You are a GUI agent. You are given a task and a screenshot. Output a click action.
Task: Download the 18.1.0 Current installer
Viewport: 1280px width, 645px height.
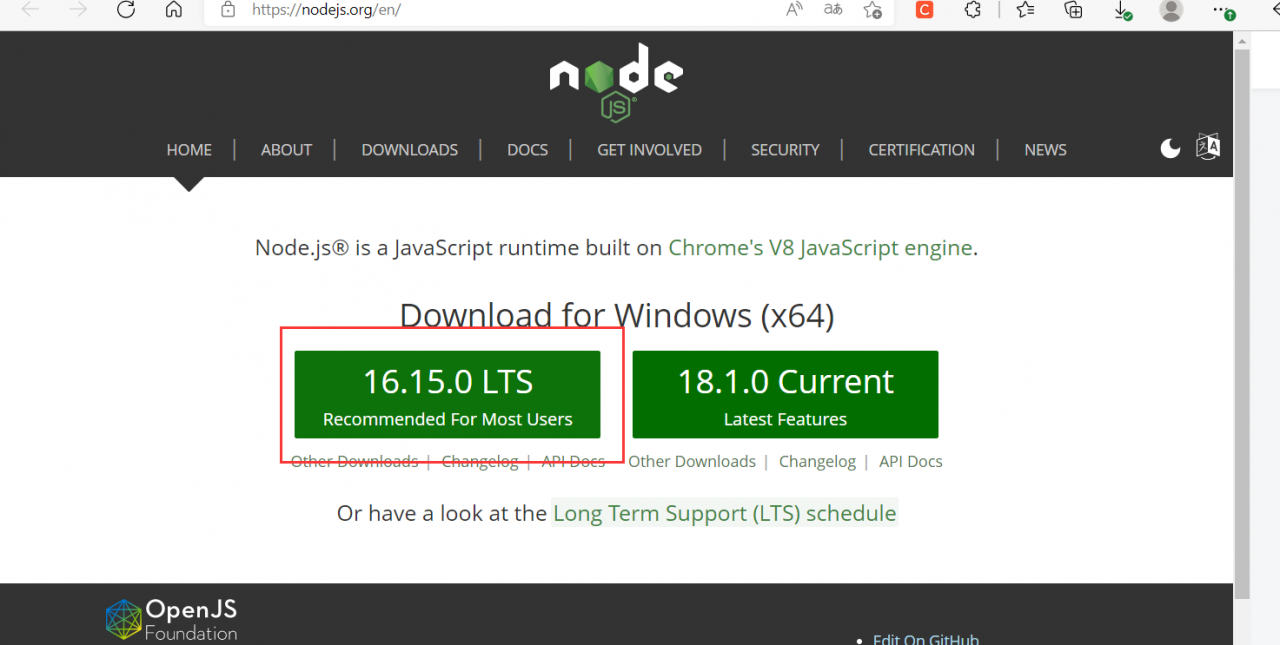pyautogui.click(x=785, y=394)
